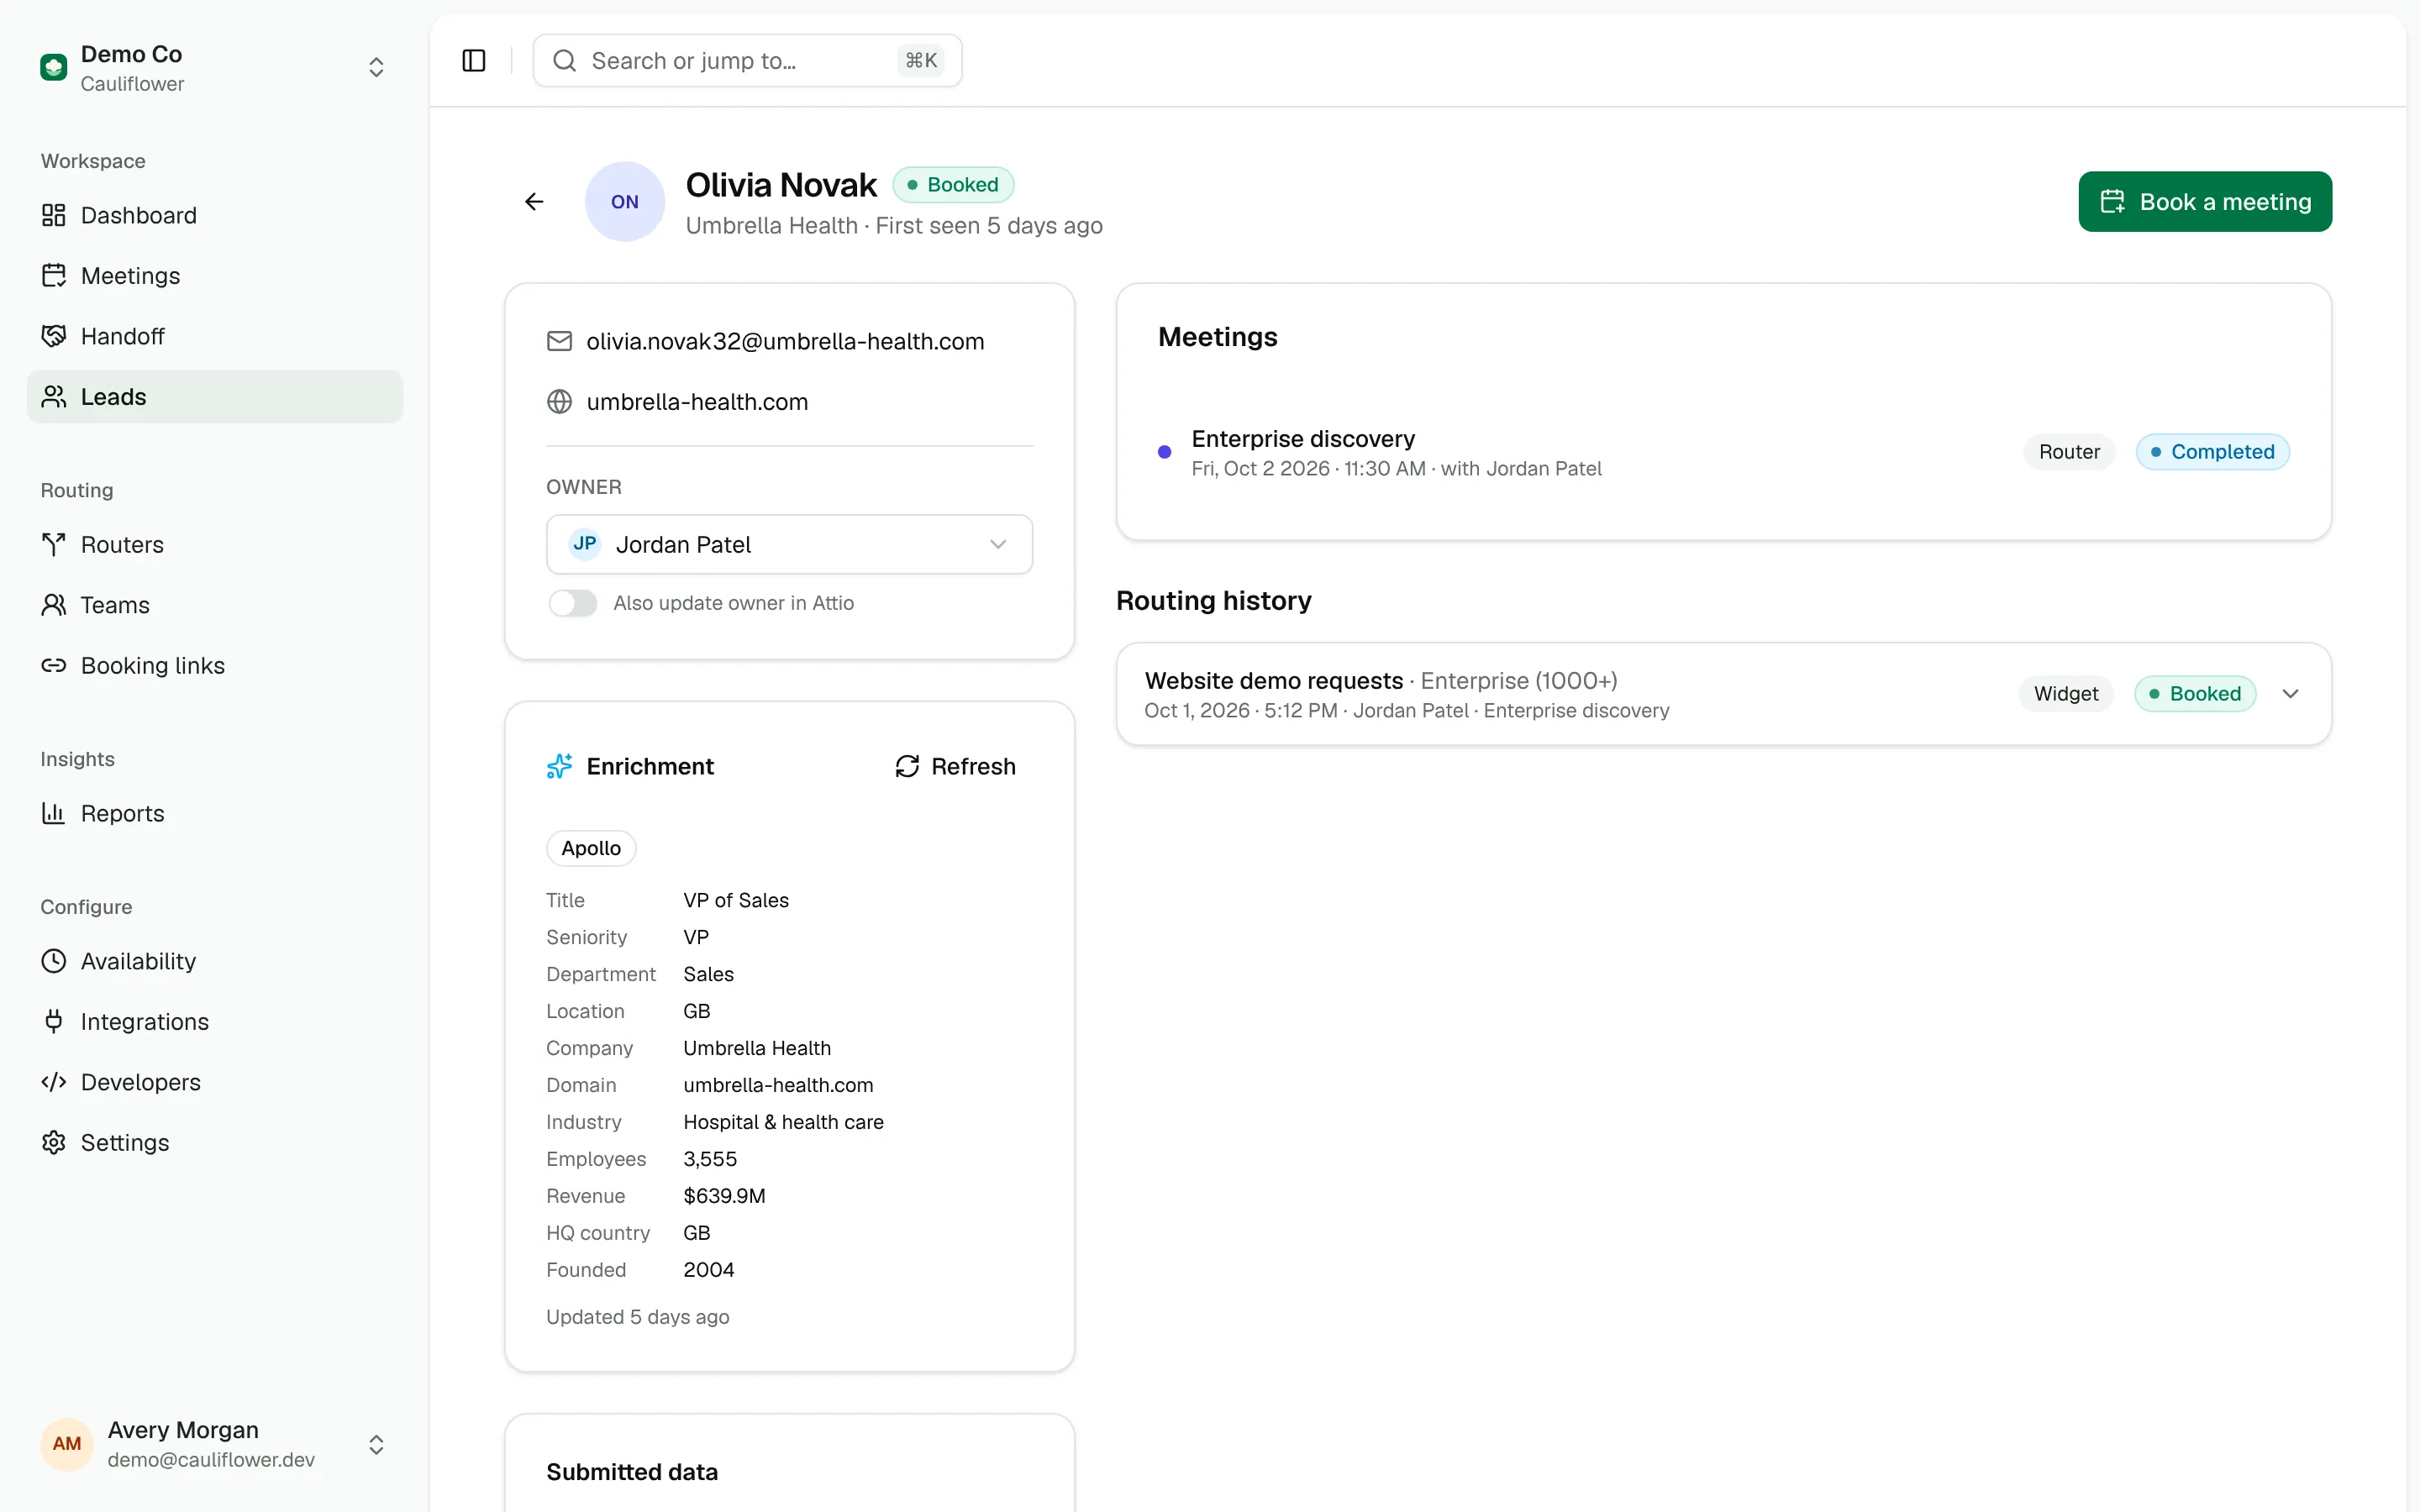Open the Avery Morgan account menu

[x=214, y=1444]
